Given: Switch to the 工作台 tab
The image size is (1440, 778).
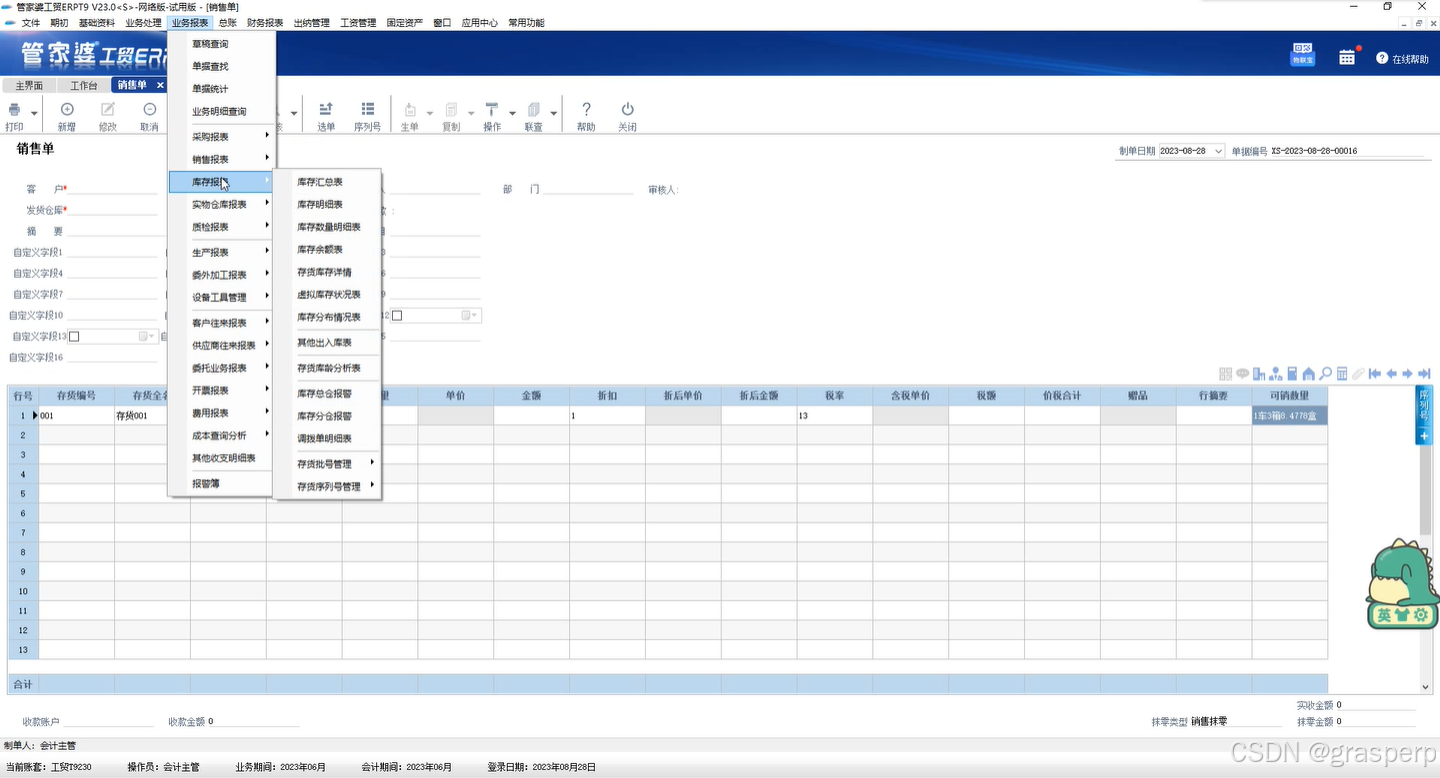Looking at the screenshot, I should pos(84,85).
